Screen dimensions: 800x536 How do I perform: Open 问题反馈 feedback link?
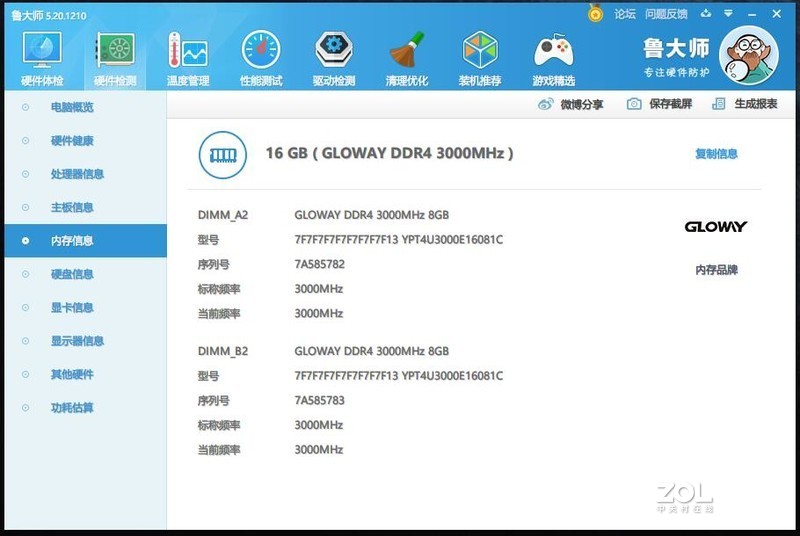point(666,14)
